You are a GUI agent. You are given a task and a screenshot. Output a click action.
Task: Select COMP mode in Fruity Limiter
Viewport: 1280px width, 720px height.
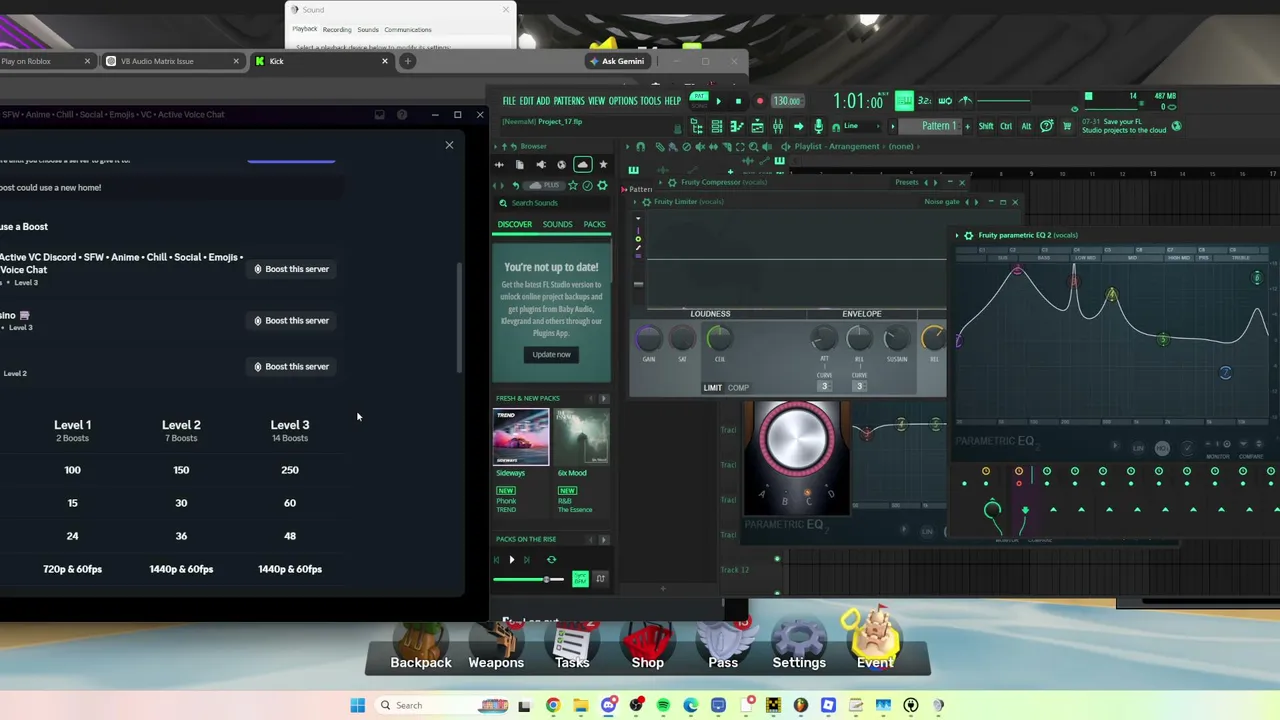(x=738, y=388)
